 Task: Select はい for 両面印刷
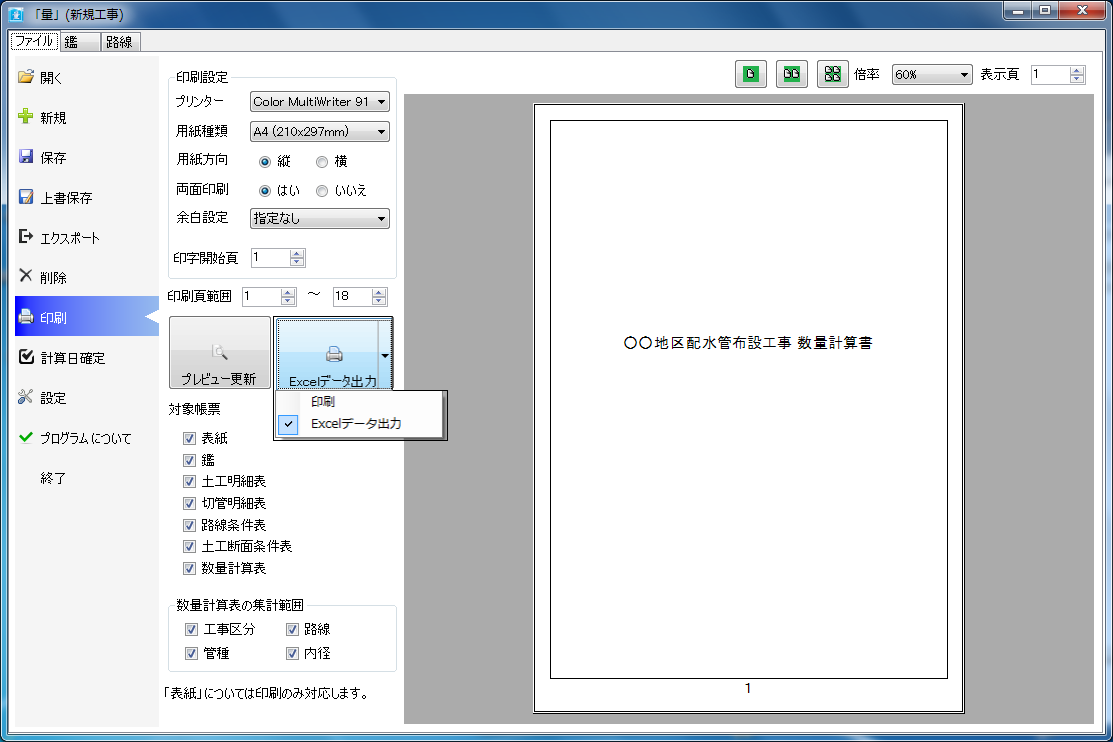(x=265, y=191)
